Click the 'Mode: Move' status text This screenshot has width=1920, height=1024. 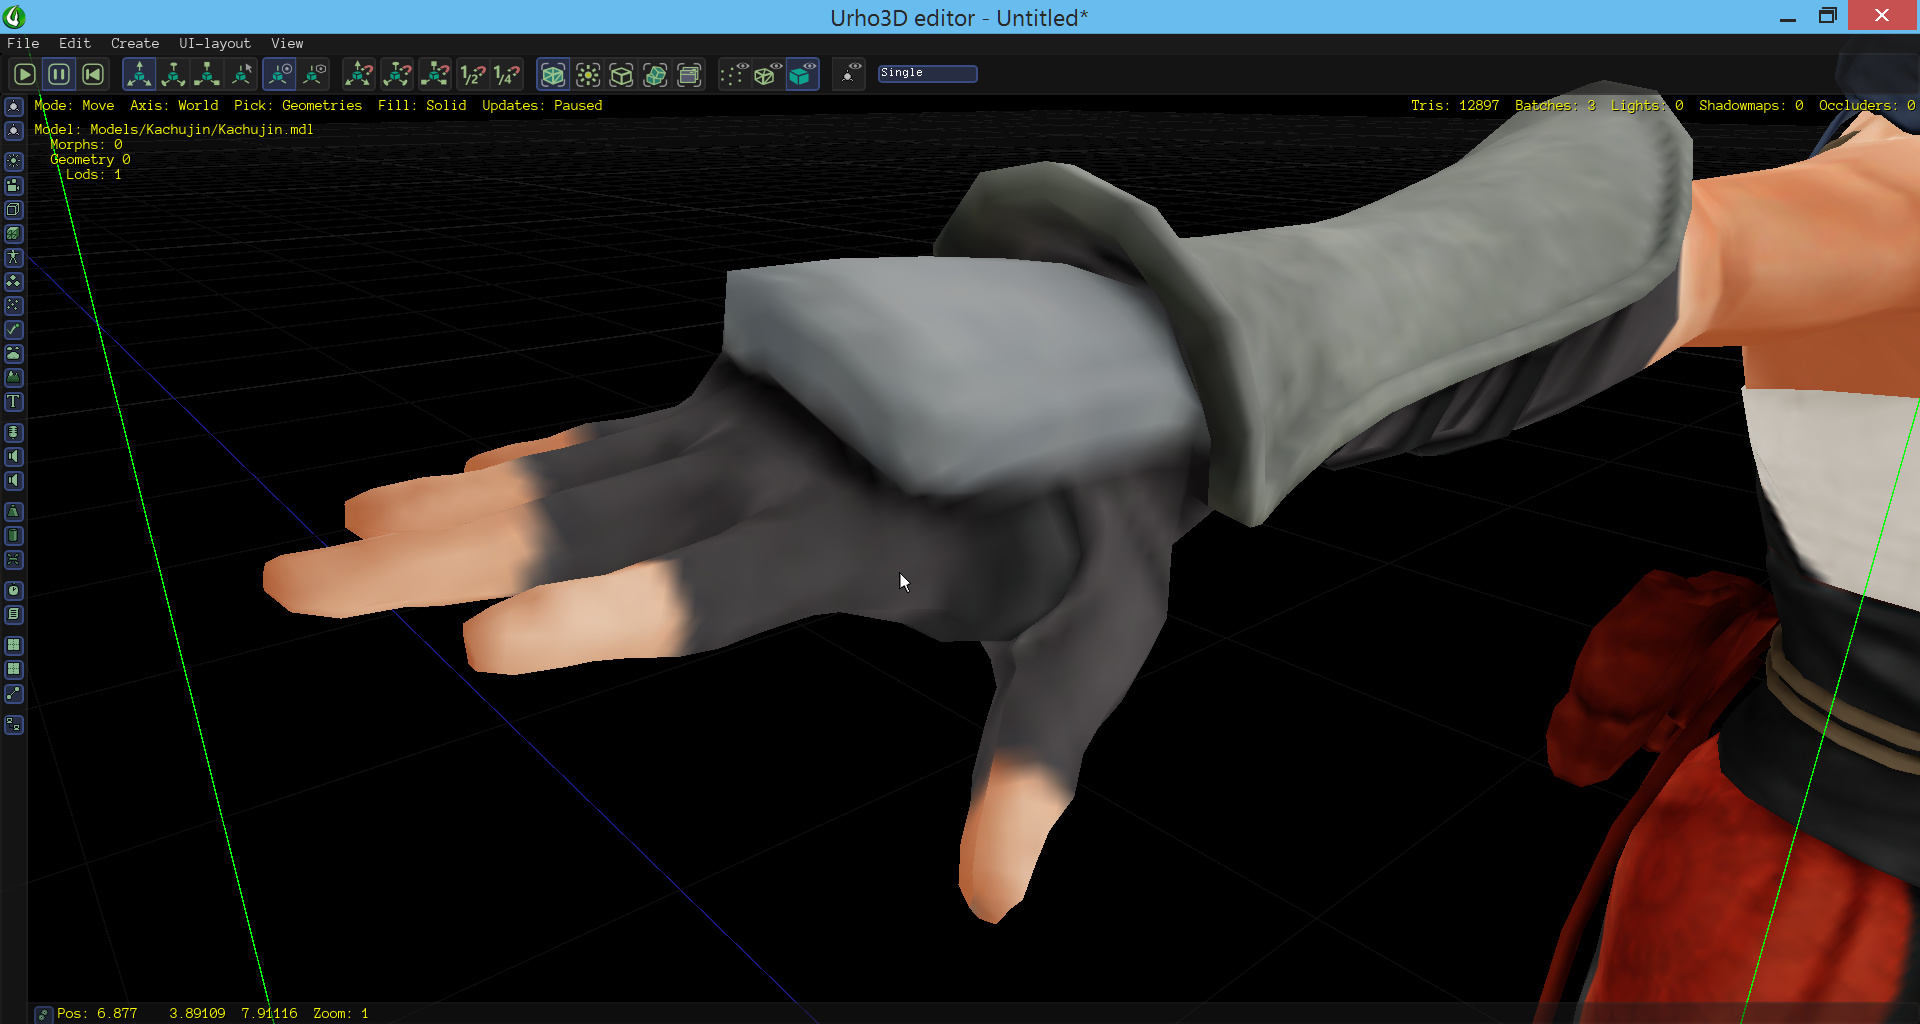click(74, 105)
